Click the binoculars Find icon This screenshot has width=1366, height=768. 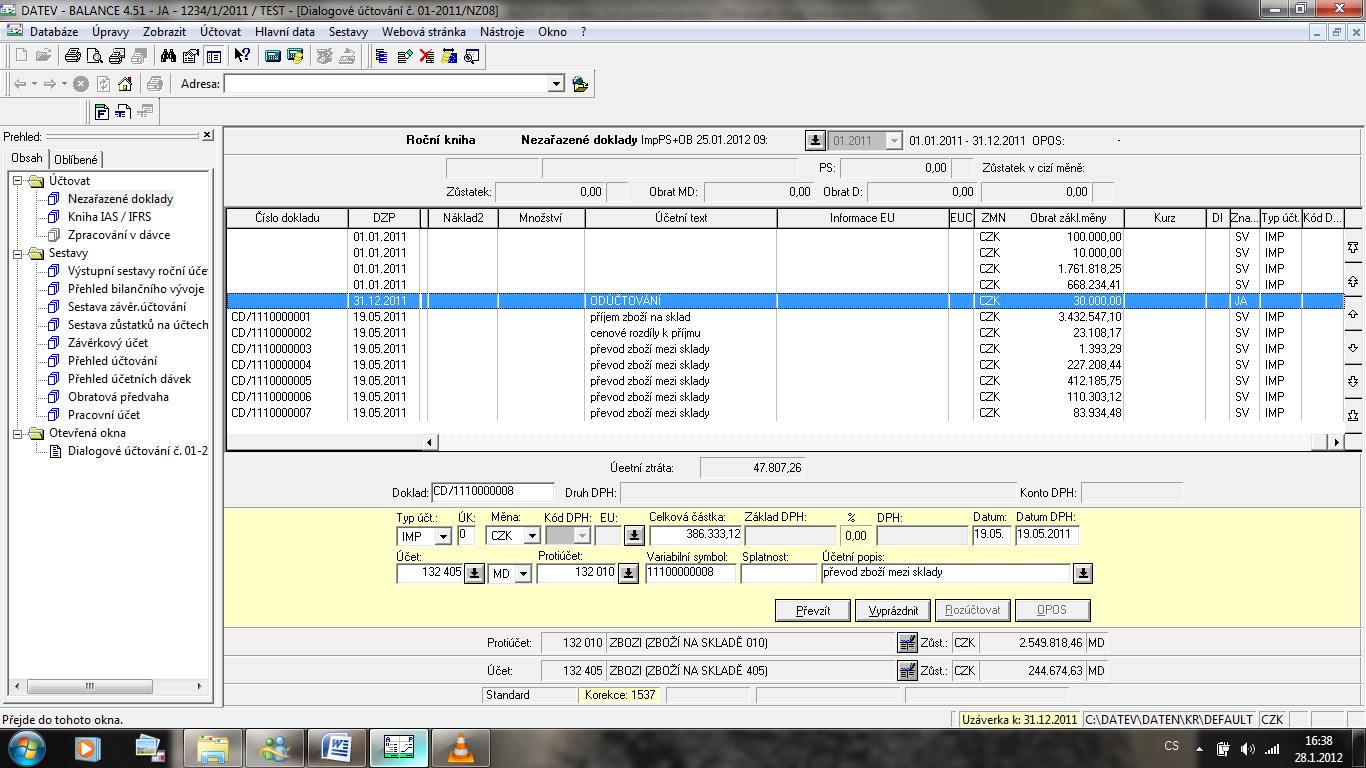(x=168, y=56)
